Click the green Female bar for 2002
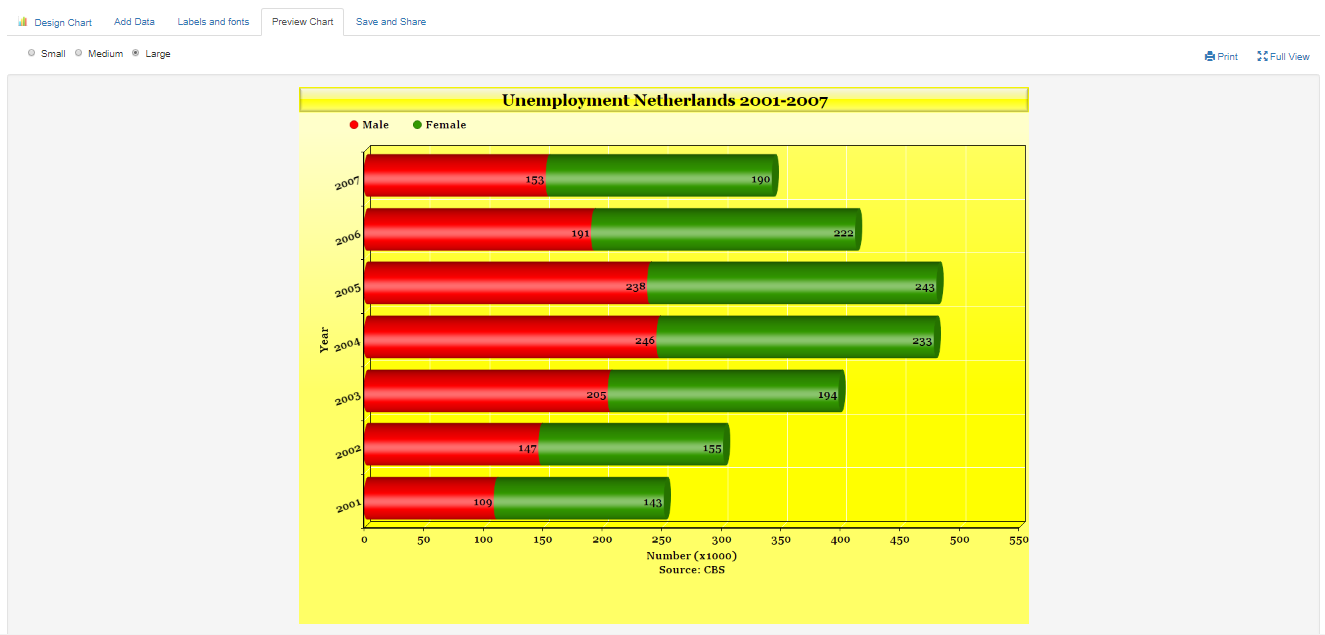The height and width of the screenshot is (635, 1325). (634, 444)
